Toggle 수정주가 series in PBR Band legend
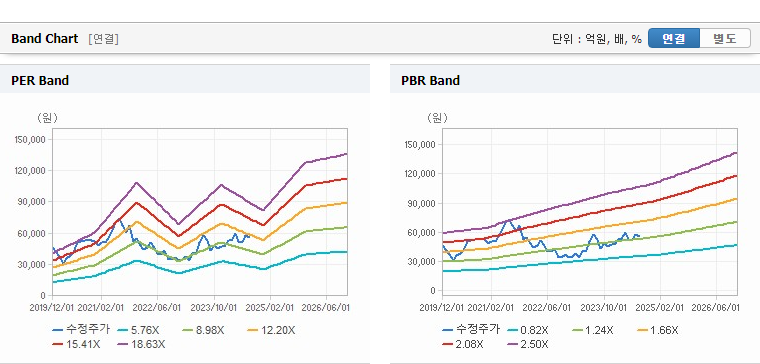Viewport: 760px width, 364px height. (471, 330)
